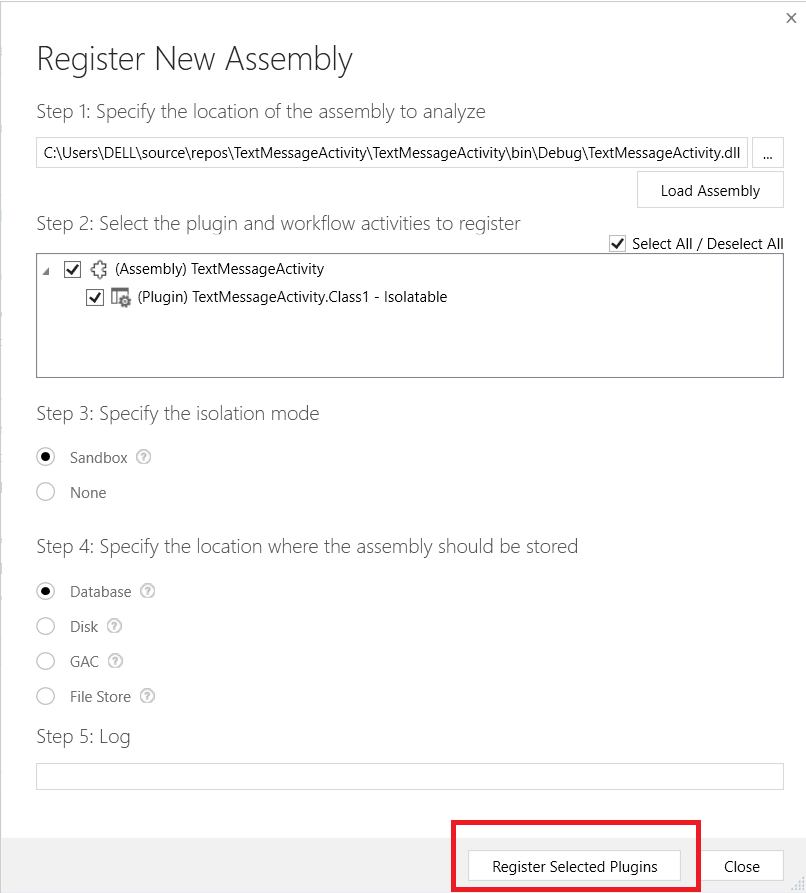Choose Disk as assembly storage location

tap(46, 626)
